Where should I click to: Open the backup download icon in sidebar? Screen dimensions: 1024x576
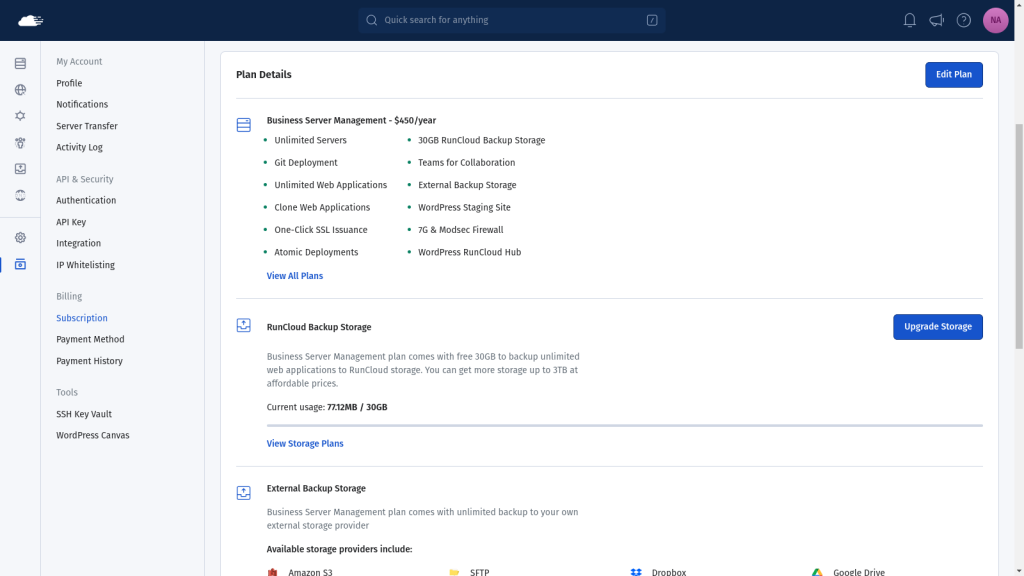(x=20, y=169)
